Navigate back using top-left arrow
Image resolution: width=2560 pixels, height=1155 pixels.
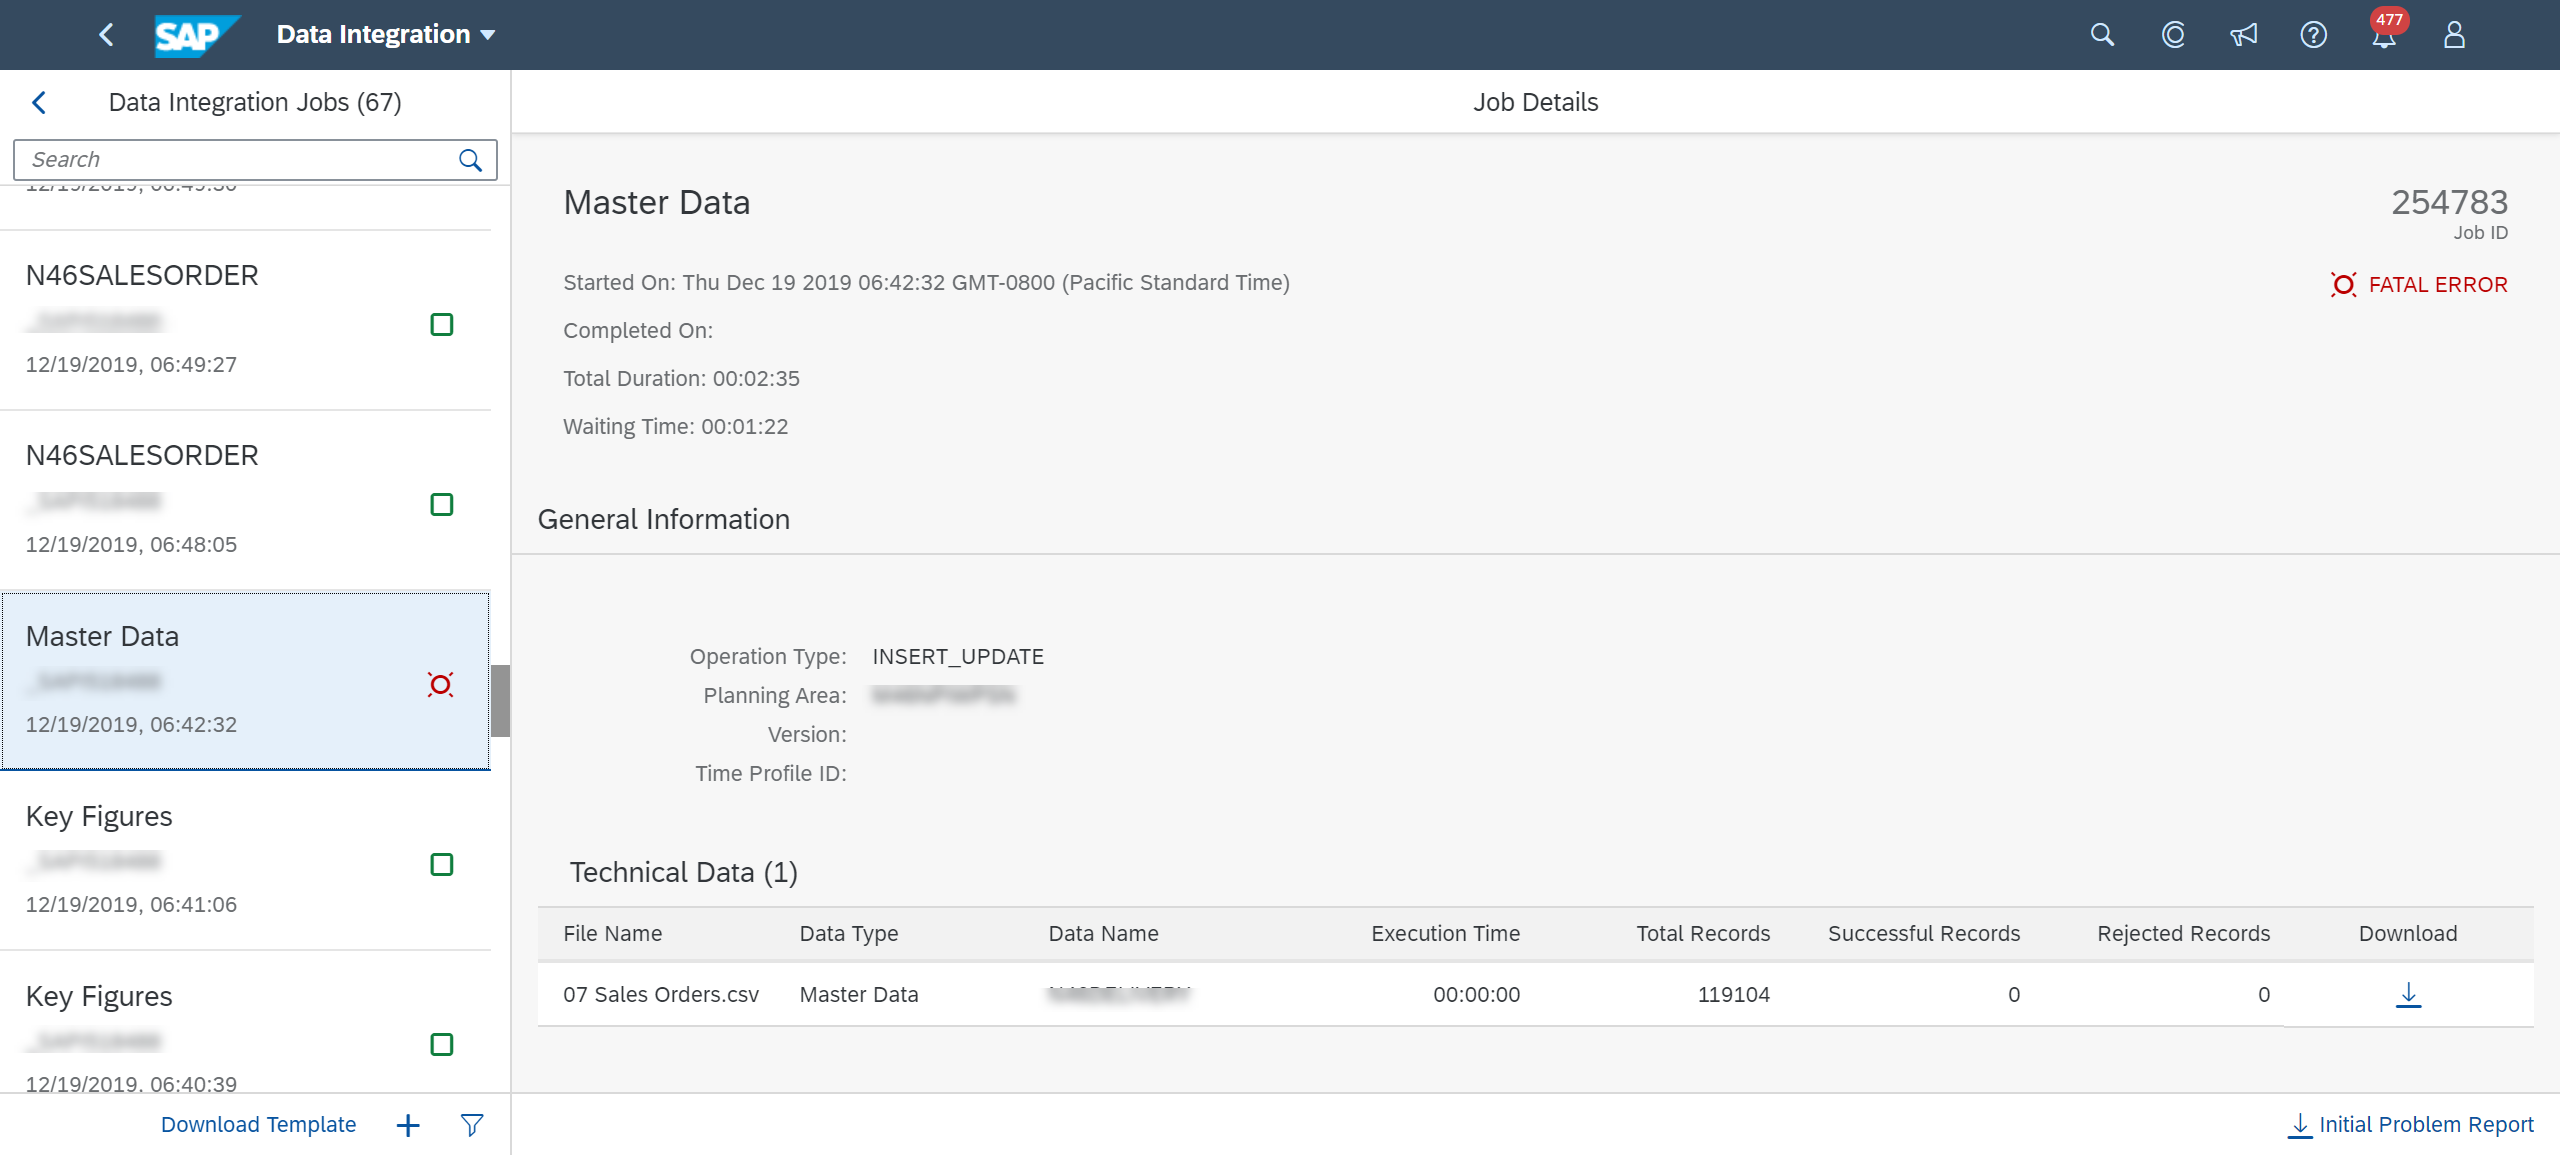tap(106, 34)
